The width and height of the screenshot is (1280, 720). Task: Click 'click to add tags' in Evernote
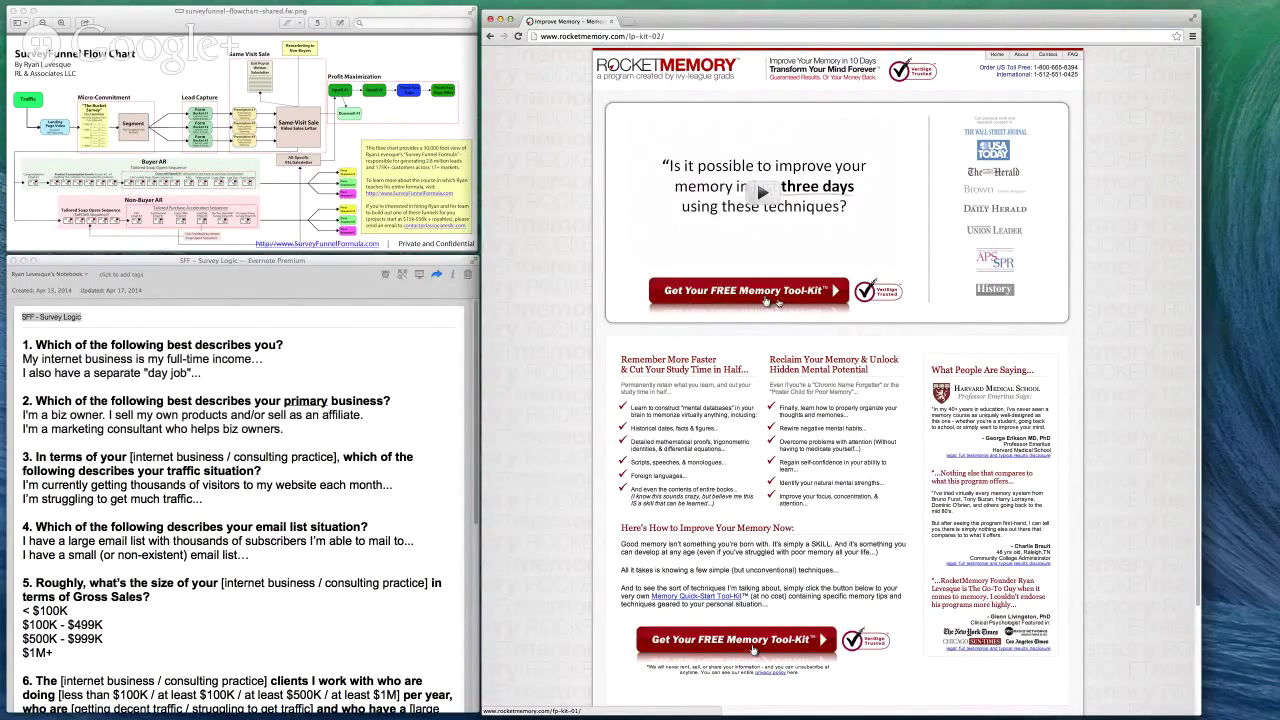[121, 274]
